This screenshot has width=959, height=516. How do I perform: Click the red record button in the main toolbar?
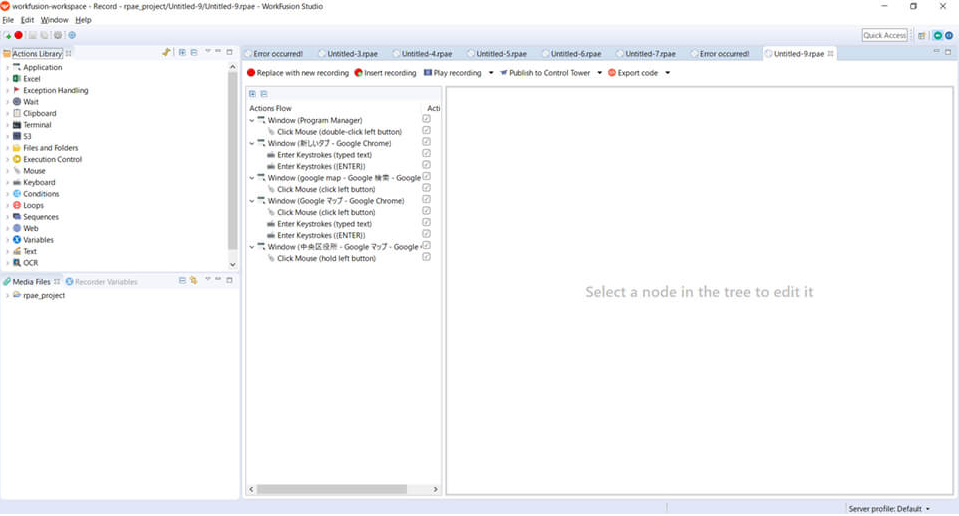tap(18, 35)
